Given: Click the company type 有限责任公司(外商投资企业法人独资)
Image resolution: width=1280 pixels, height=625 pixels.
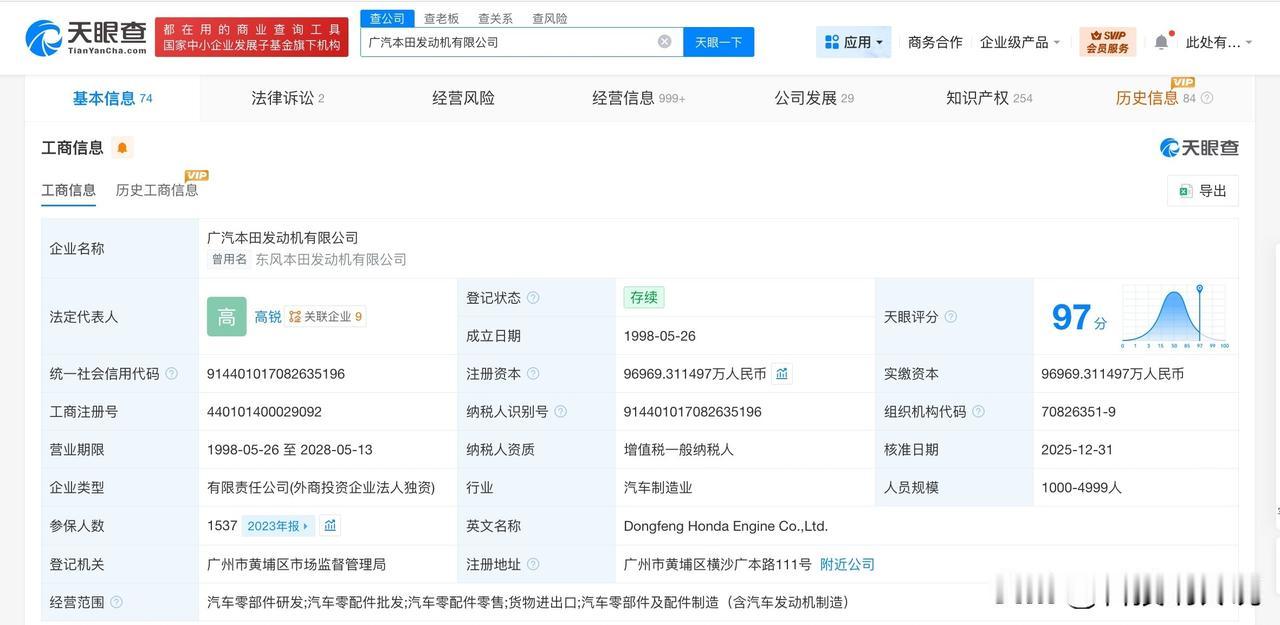Looking at the screenshot, I should click(x=321, y=488).
